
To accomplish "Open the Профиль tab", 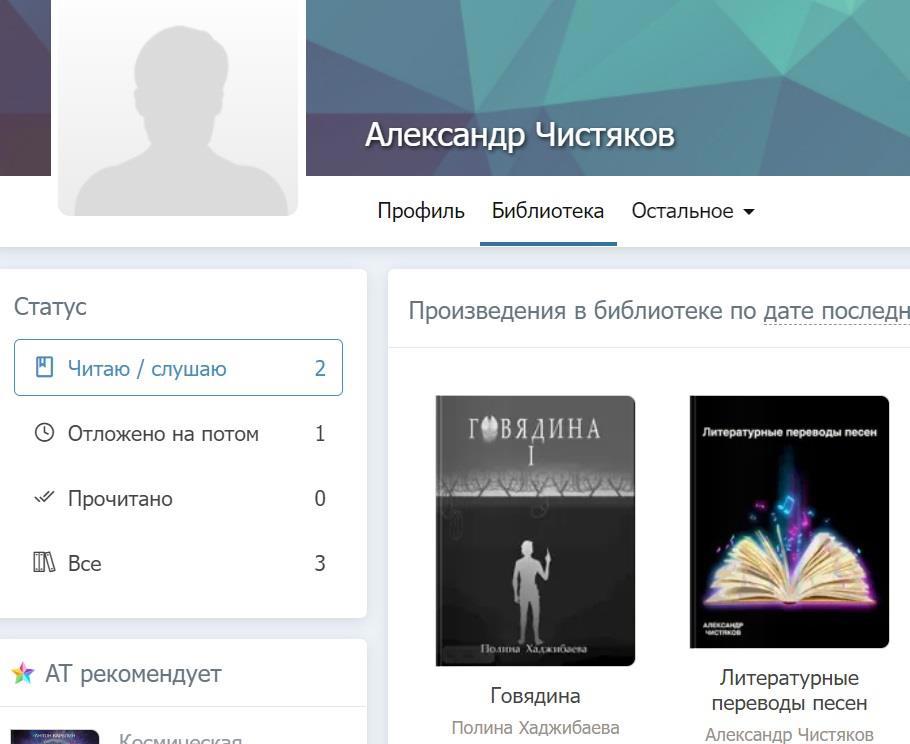I will [421, 211].
